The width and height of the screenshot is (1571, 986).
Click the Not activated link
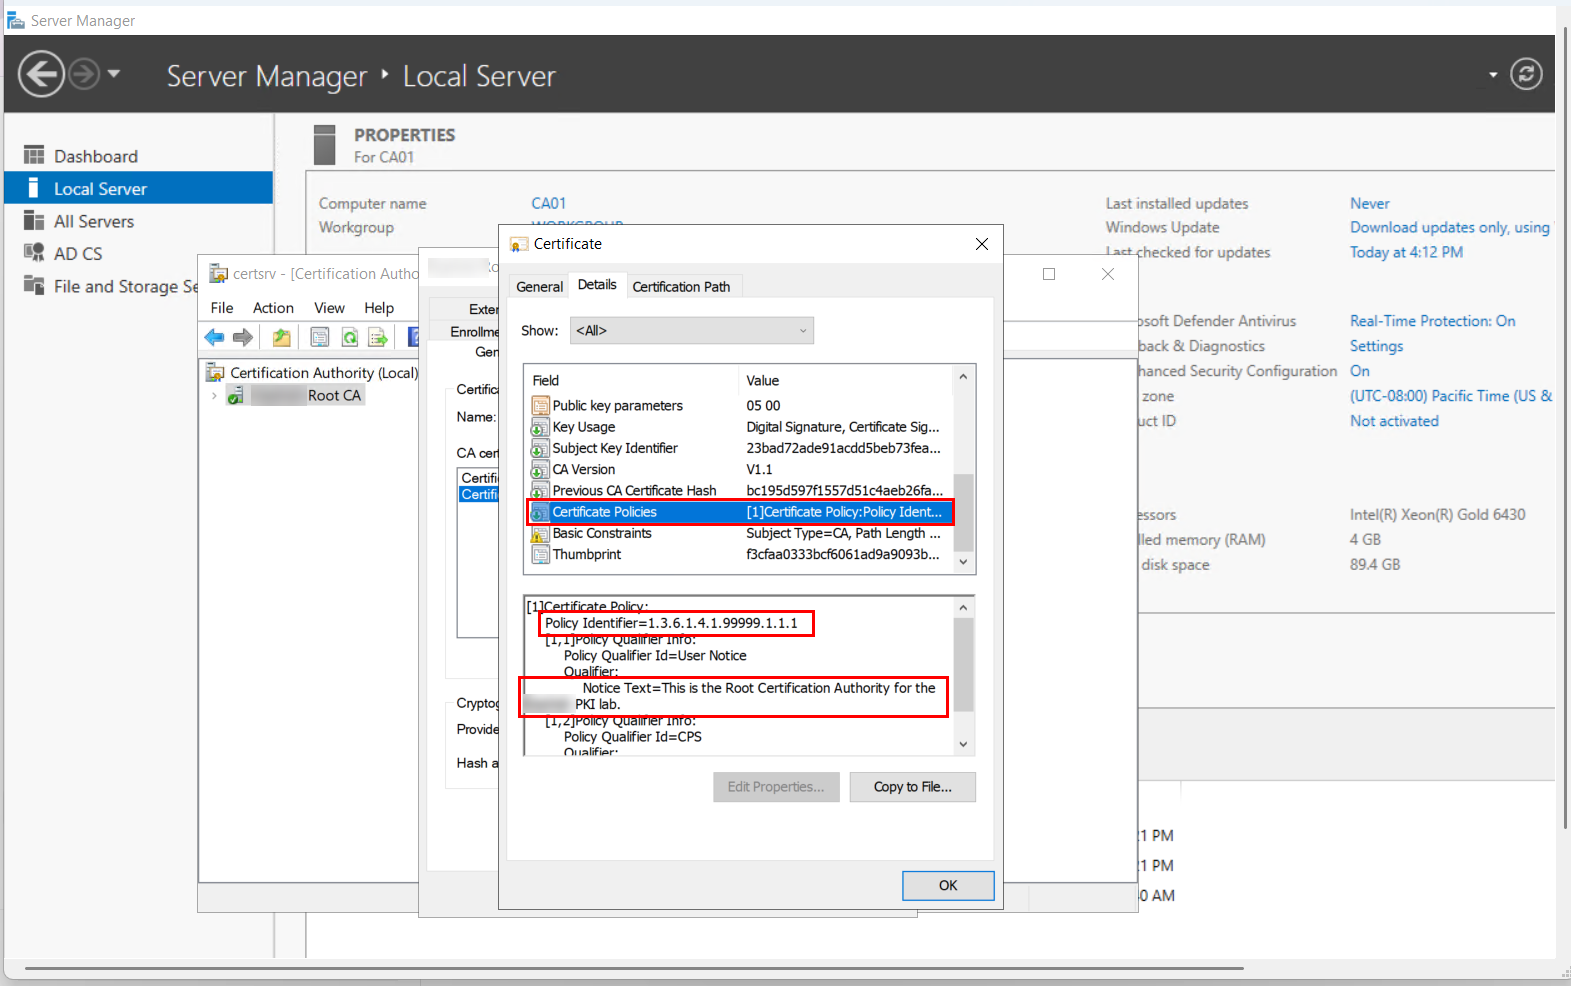point(1394,421)
